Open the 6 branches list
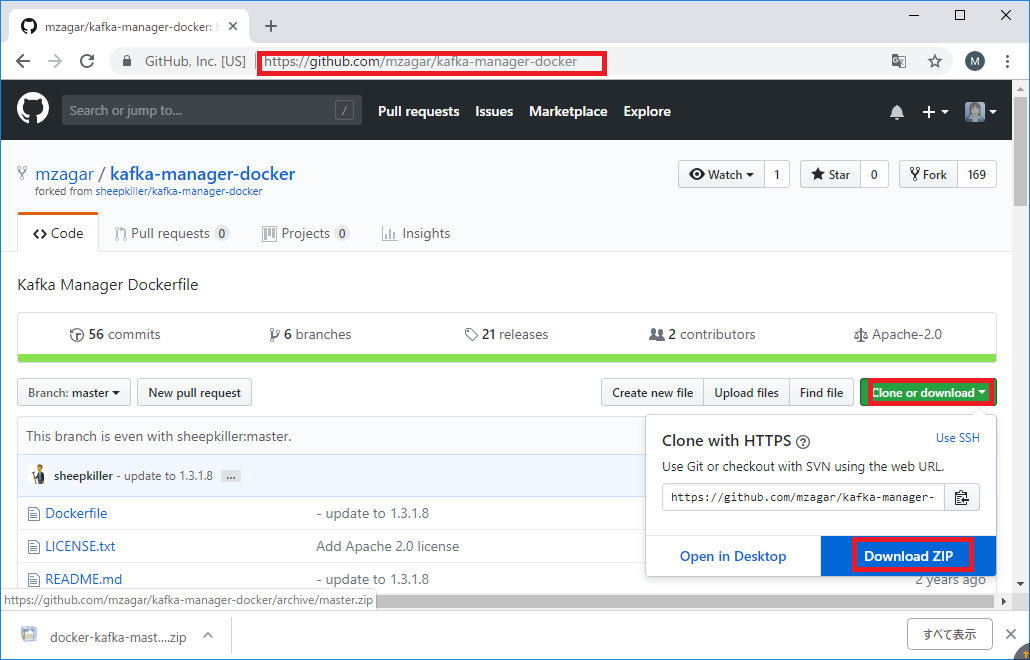The width and height of the screenshot is (1030, 660). (x=310, y=334)
